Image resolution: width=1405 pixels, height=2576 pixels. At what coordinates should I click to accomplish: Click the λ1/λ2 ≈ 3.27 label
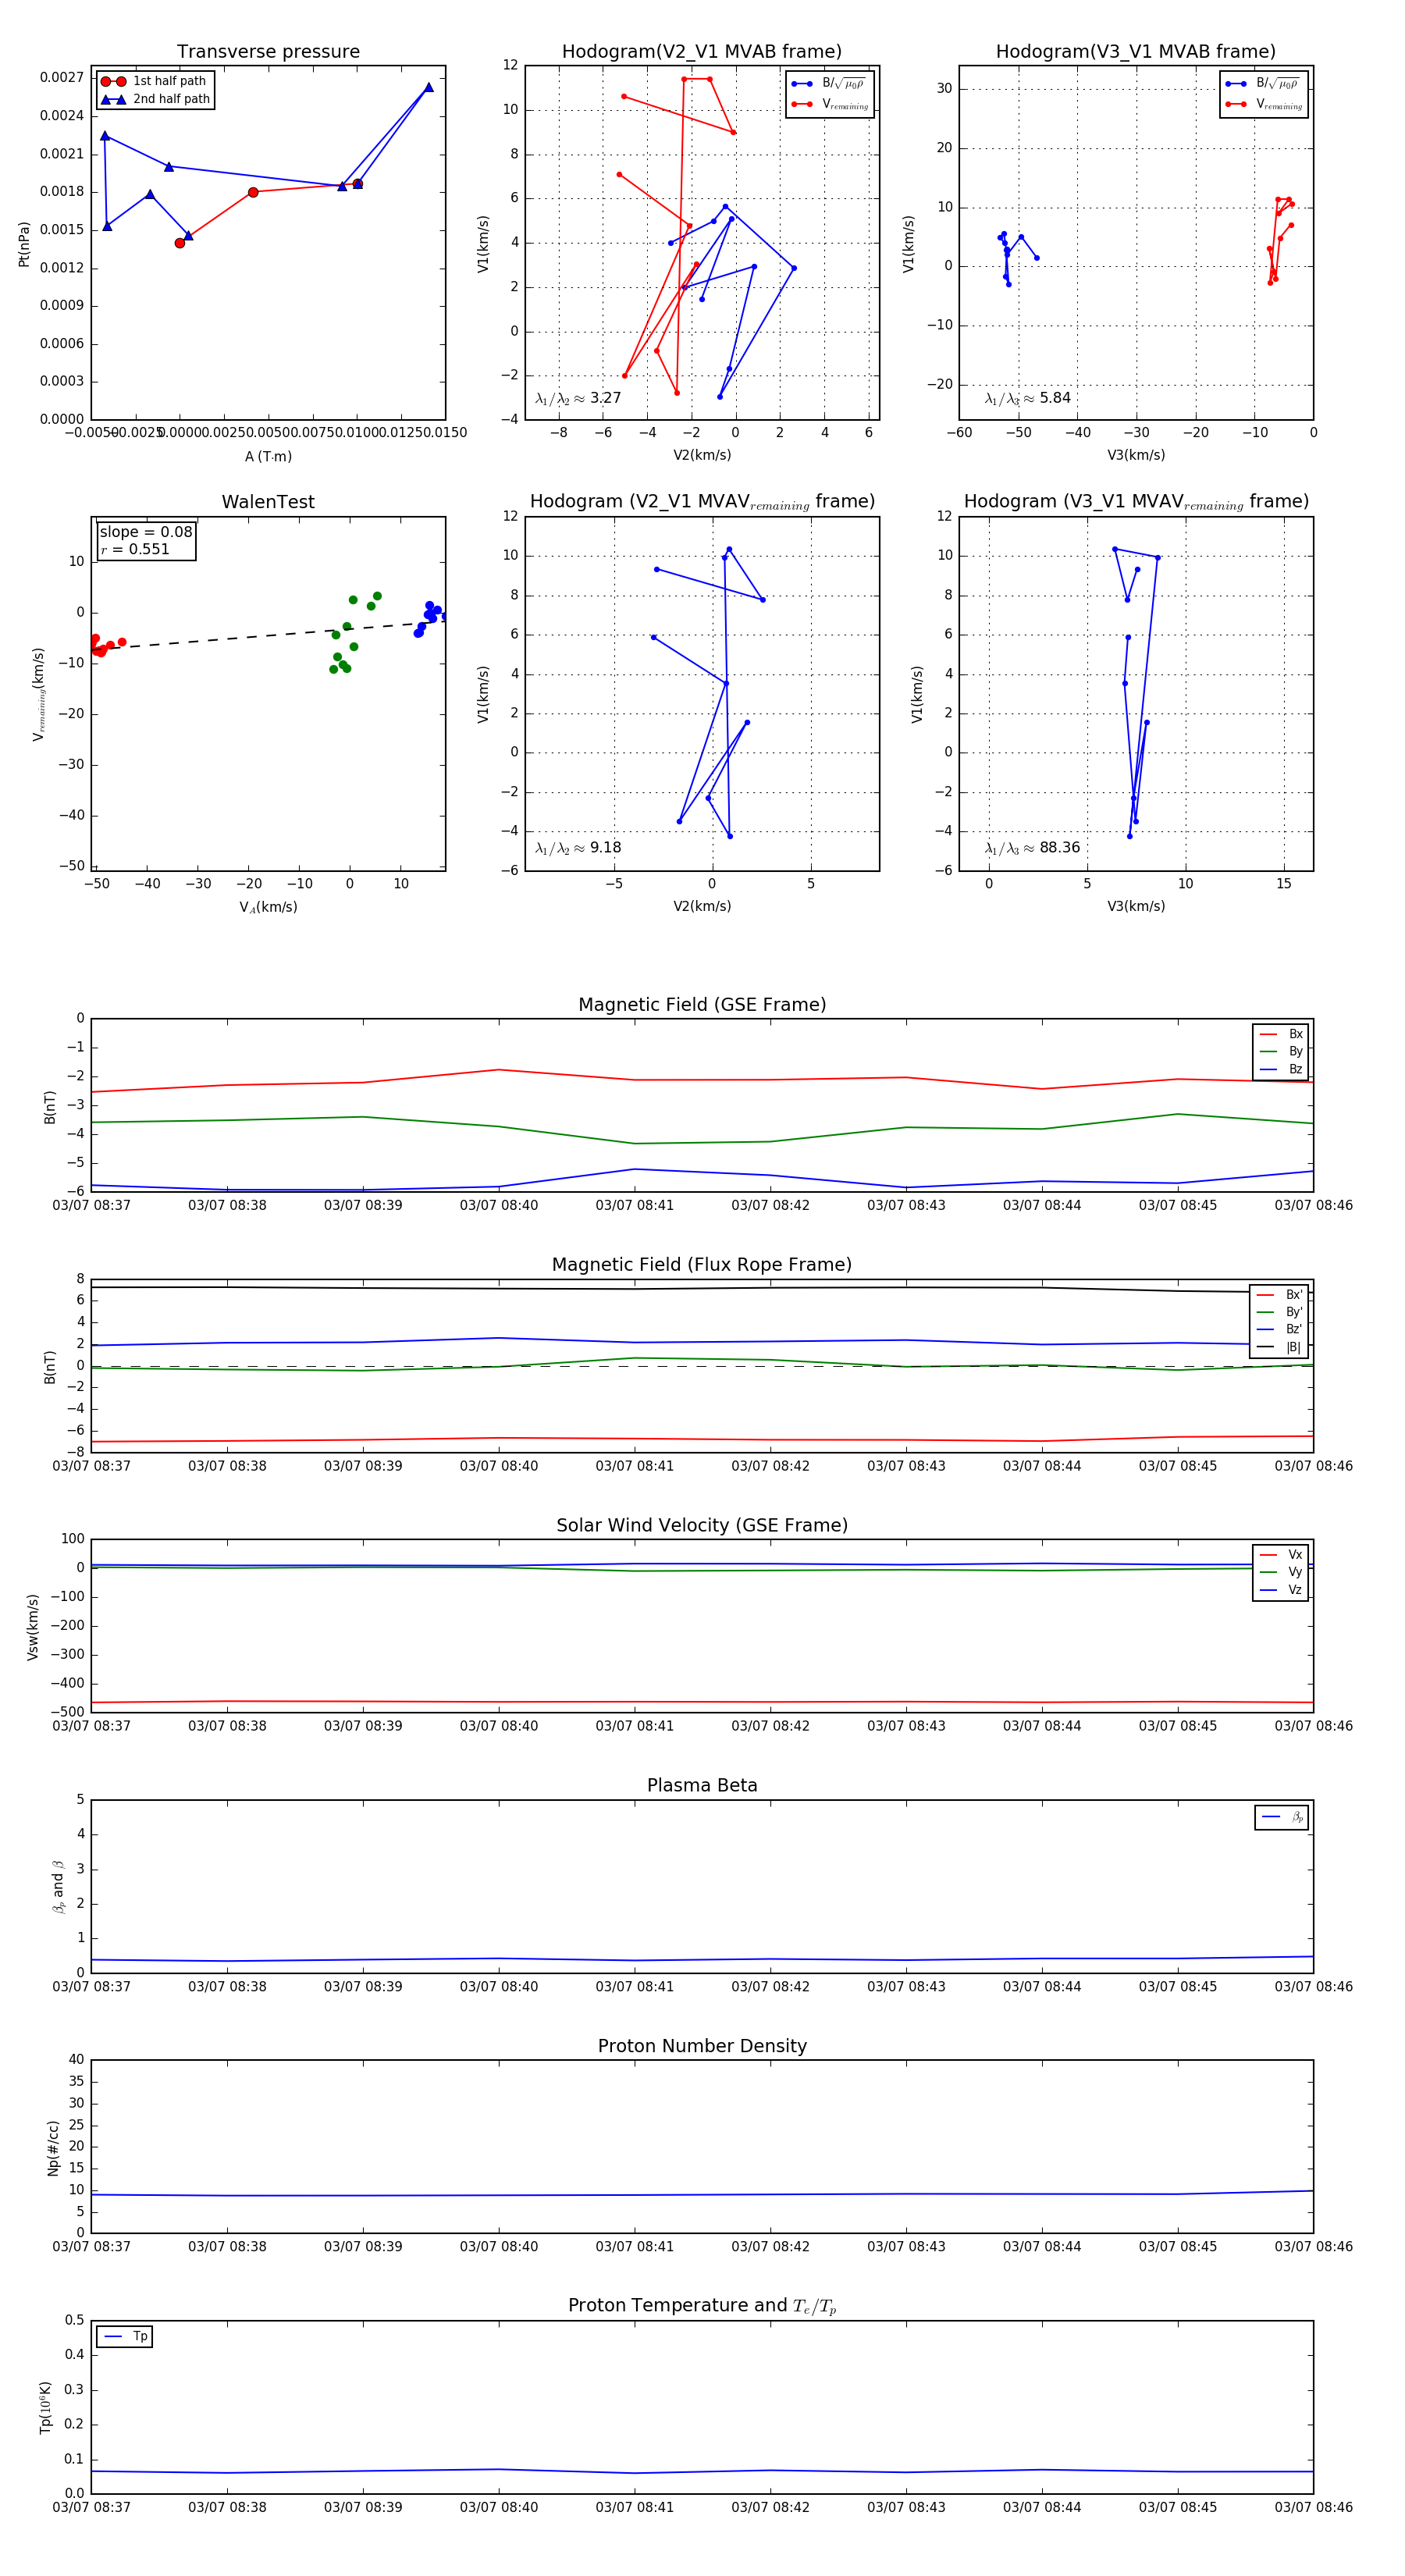coord(578,398)
